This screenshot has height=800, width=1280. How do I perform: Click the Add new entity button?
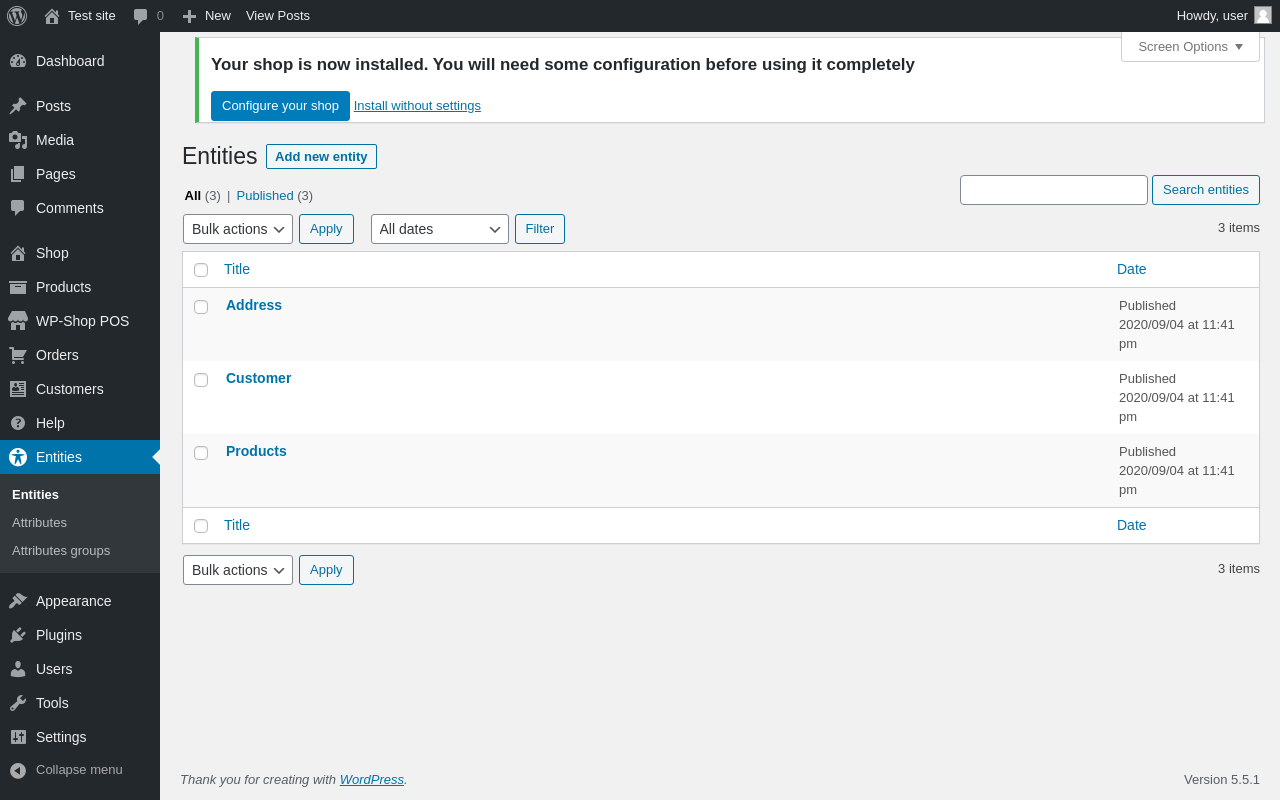pos(321,157)
